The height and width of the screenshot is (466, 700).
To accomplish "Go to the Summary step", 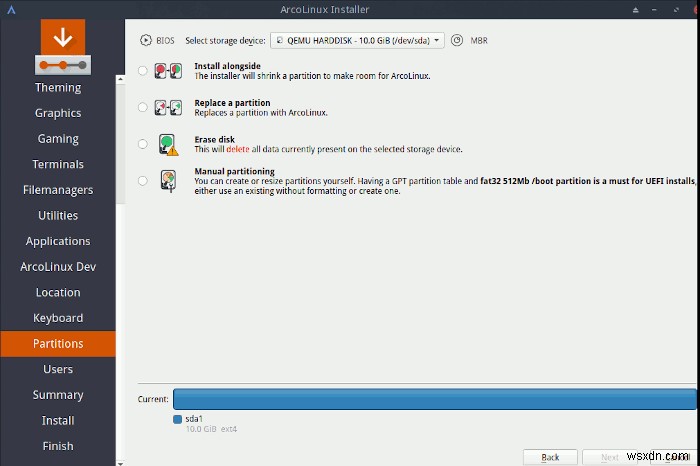I will tap(58, 395).
